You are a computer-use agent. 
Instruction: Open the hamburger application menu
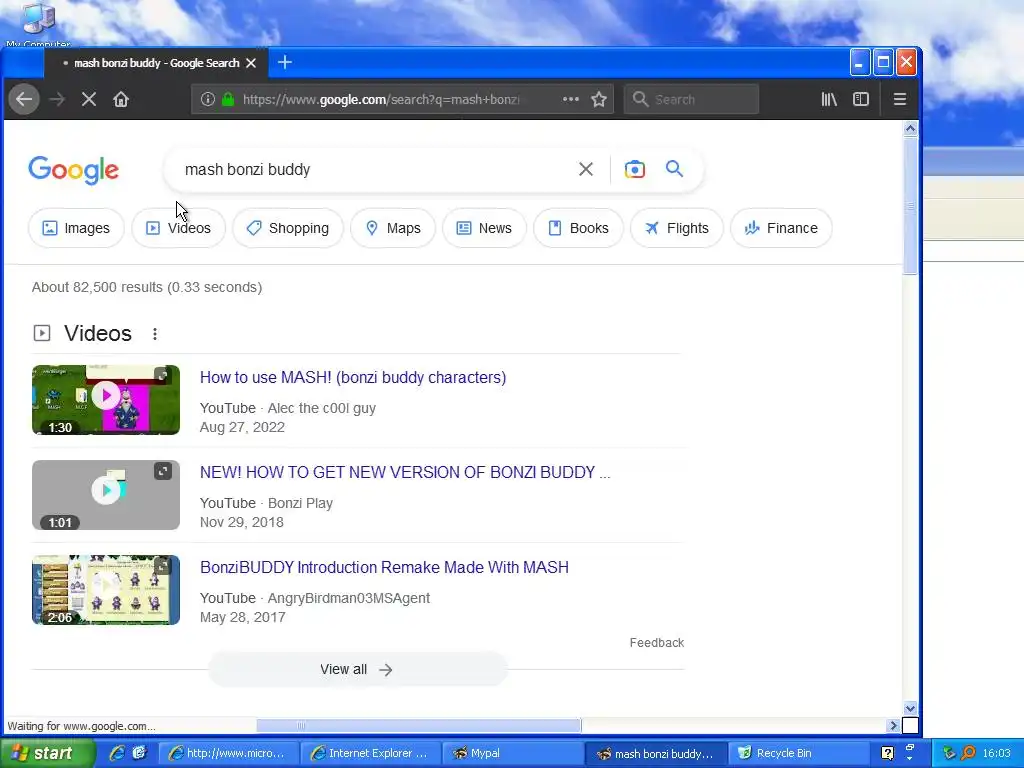900,99
